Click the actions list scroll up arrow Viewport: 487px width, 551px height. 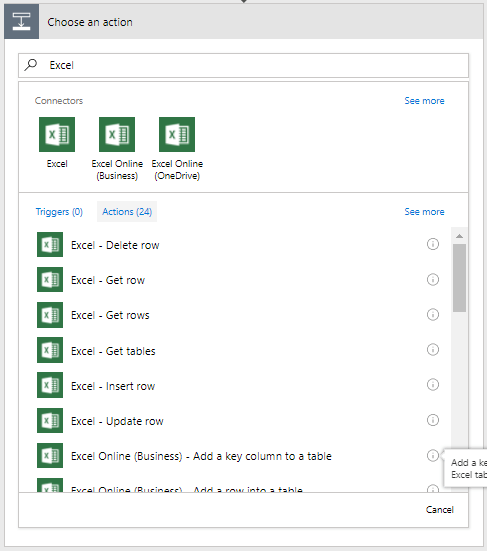point(460,236)
